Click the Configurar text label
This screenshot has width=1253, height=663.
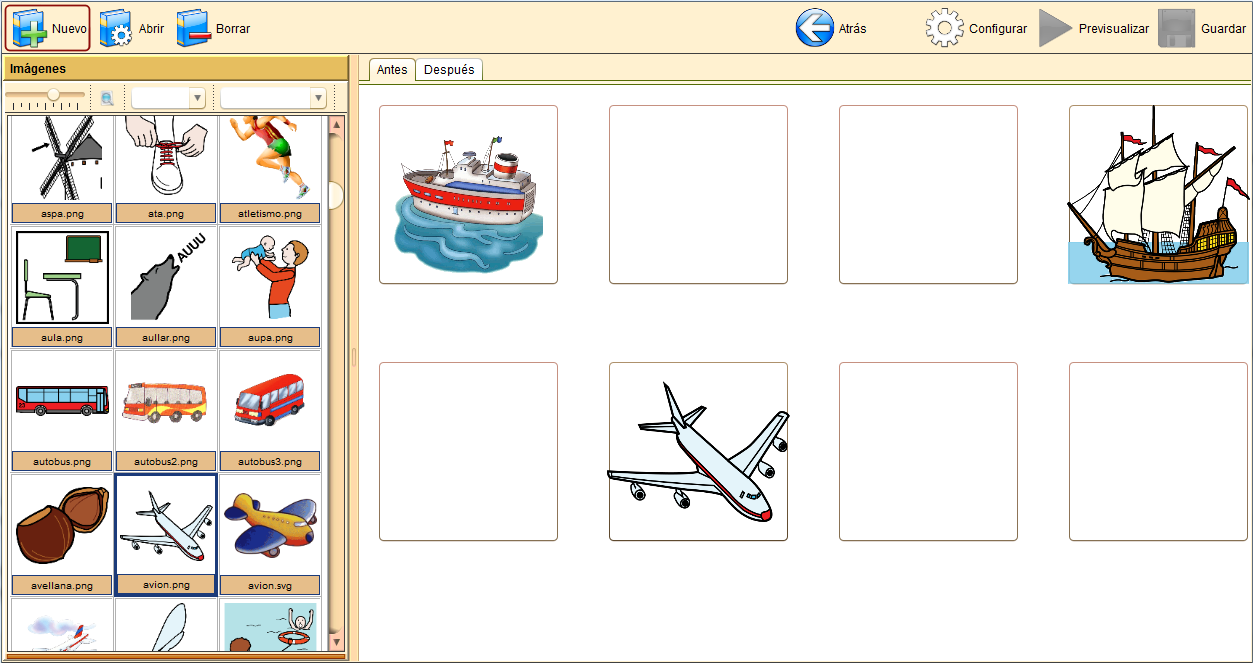[x=998, y=29]
